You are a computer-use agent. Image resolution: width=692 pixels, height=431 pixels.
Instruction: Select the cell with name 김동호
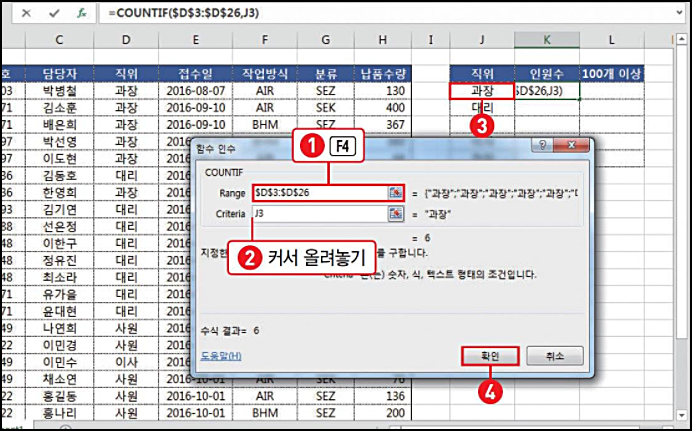[59, 176]
